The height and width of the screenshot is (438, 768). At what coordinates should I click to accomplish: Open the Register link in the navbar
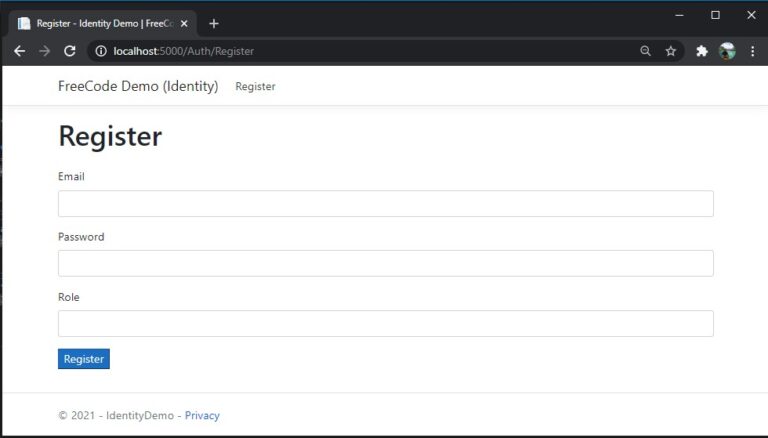(x=255, y=86)
